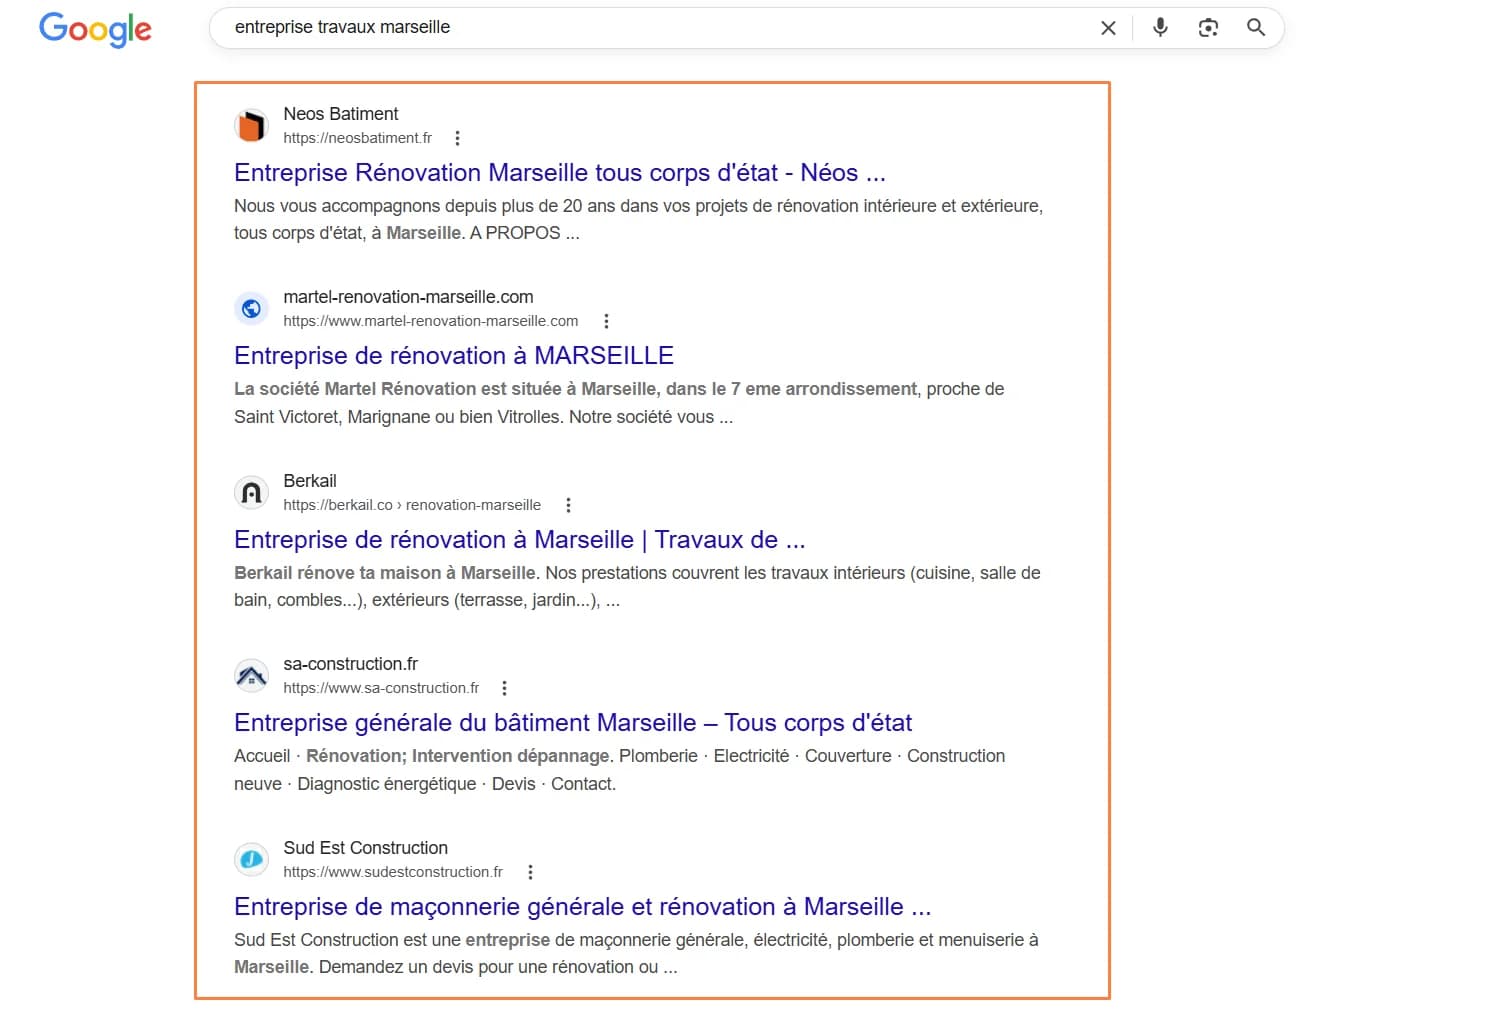Open more options for the sa-construction.fr result
1497x1012 pixels.
point(504,688)
